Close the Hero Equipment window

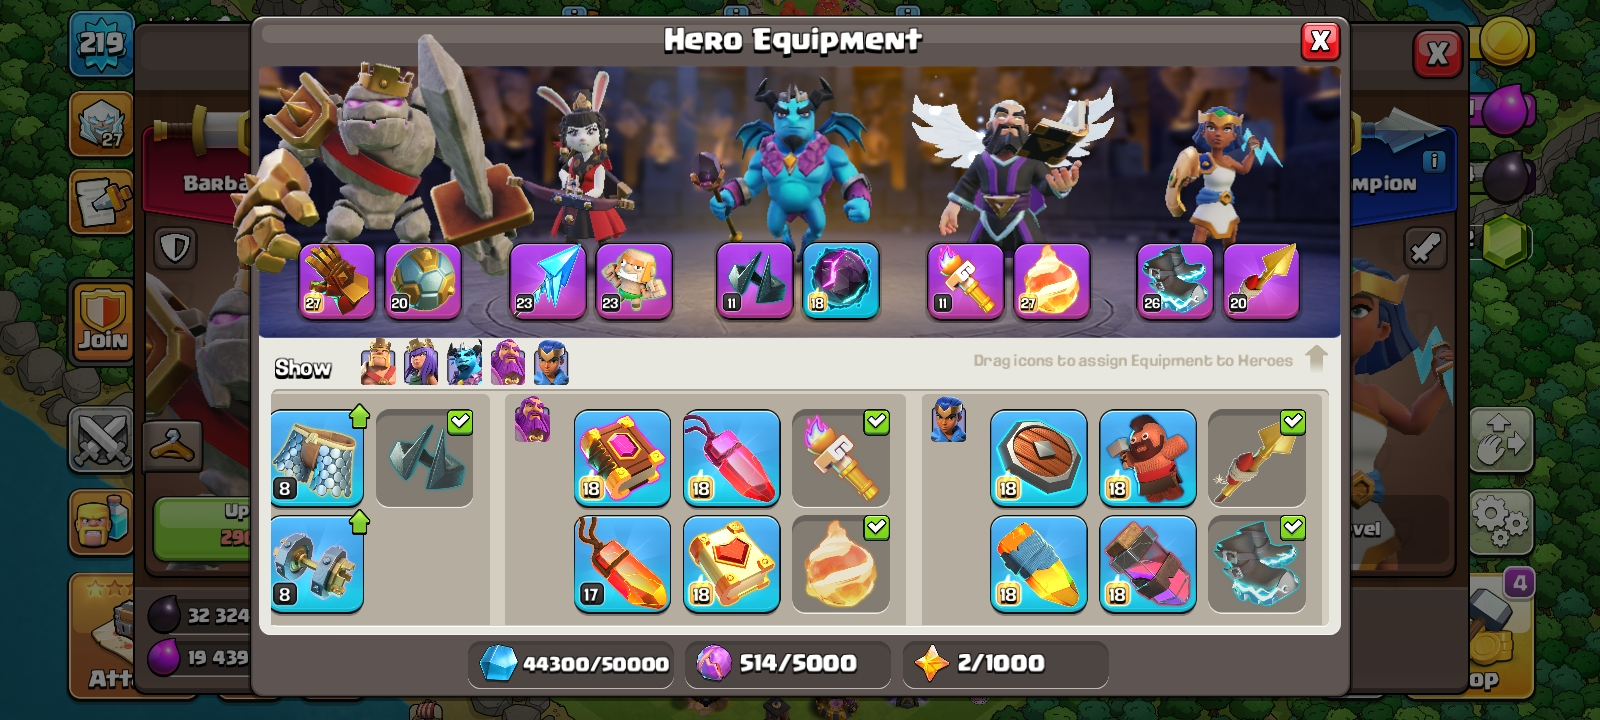1320,41
